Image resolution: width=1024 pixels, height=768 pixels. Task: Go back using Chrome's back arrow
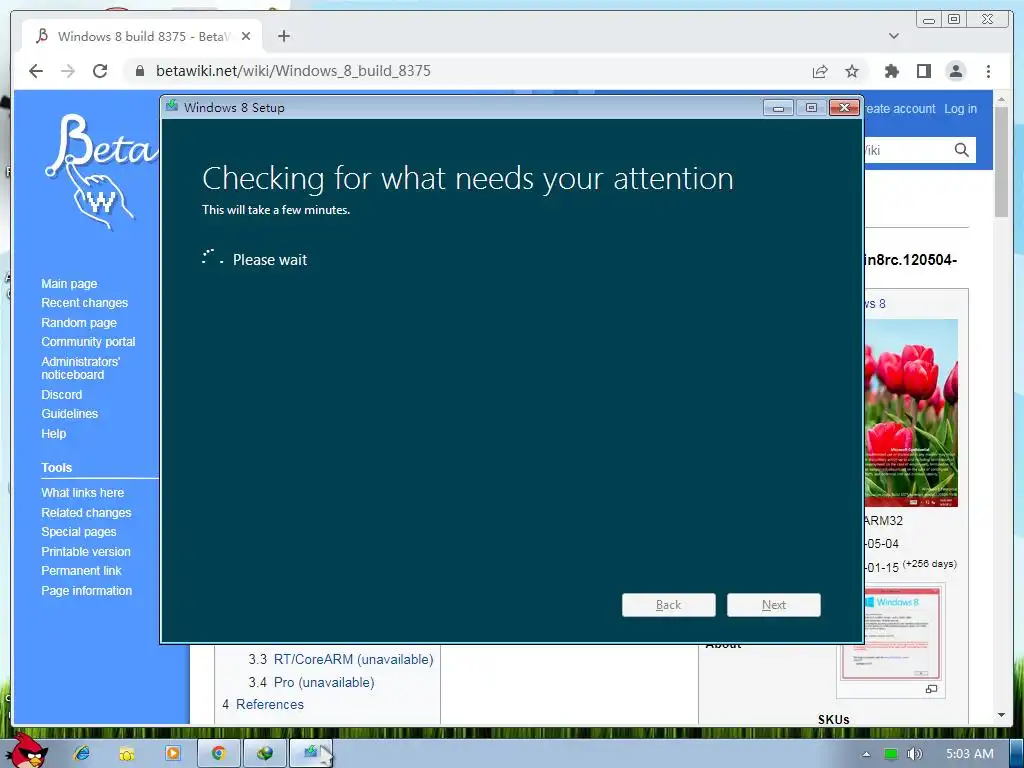(x=36, y=71)
